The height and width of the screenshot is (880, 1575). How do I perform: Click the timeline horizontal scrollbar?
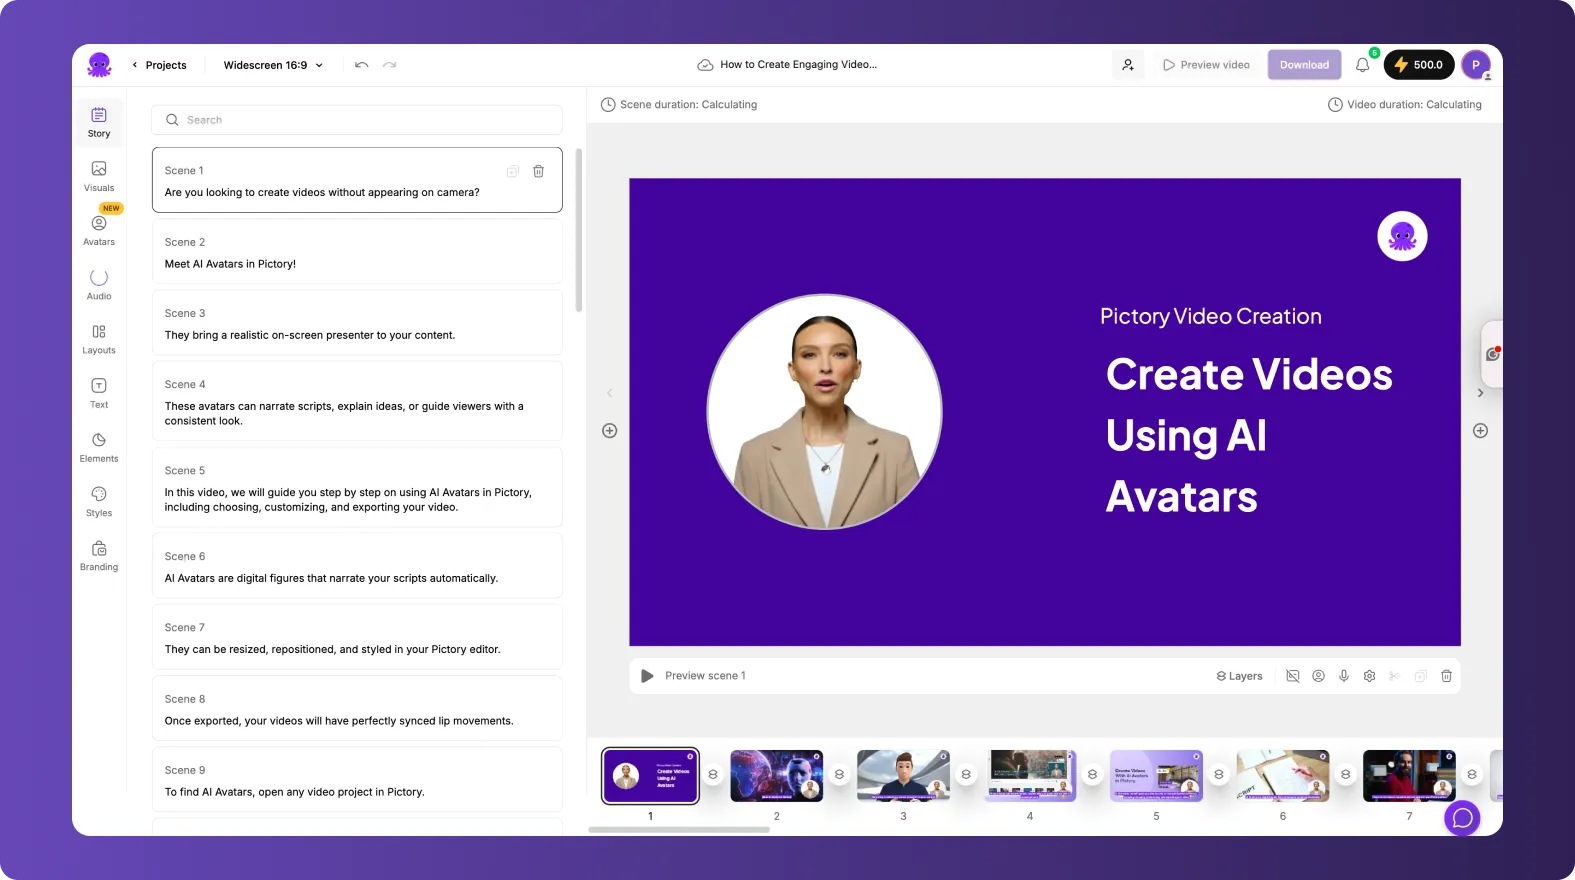click(679, 830)
